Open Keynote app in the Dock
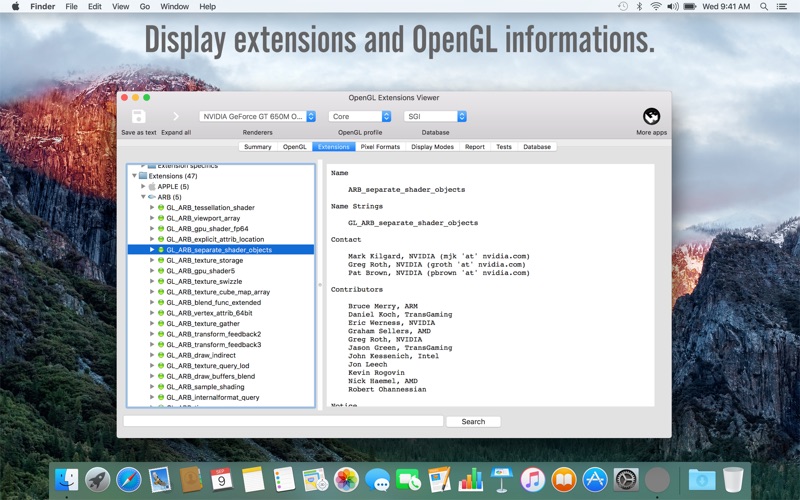800x500 pixels. click(x=502, y=480)
